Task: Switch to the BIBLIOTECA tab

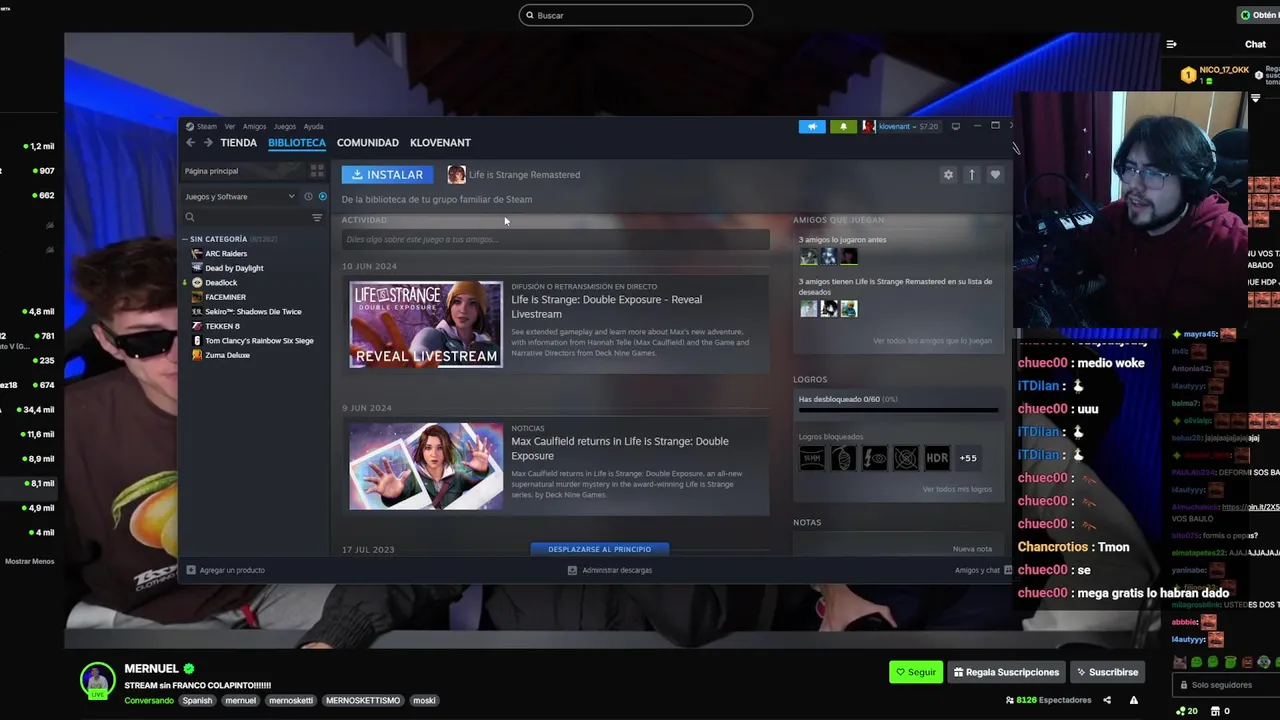Action: (x=297, y=143)
